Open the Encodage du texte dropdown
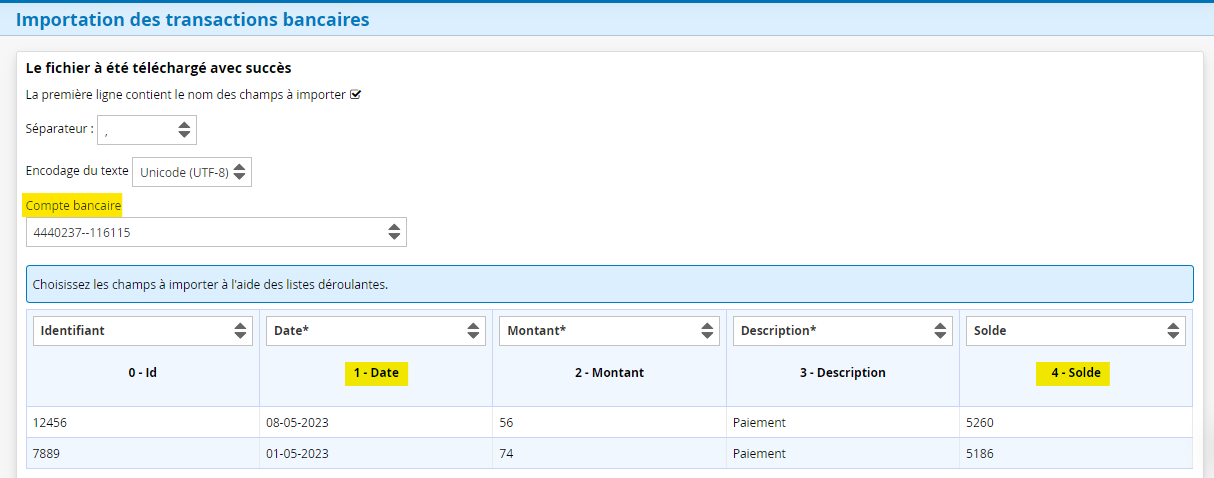The width and height of the screenshot is (1214, 478). tap(192, 172)
